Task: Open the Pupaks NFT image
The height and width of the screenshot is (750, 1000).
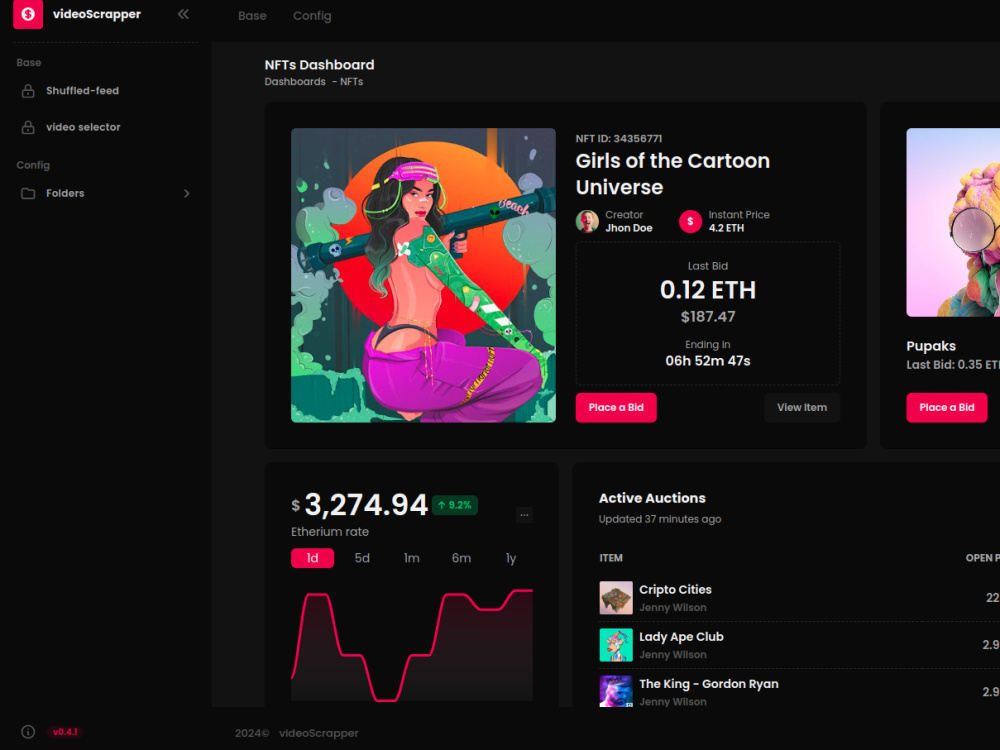Action: click(x=953, y=223)
